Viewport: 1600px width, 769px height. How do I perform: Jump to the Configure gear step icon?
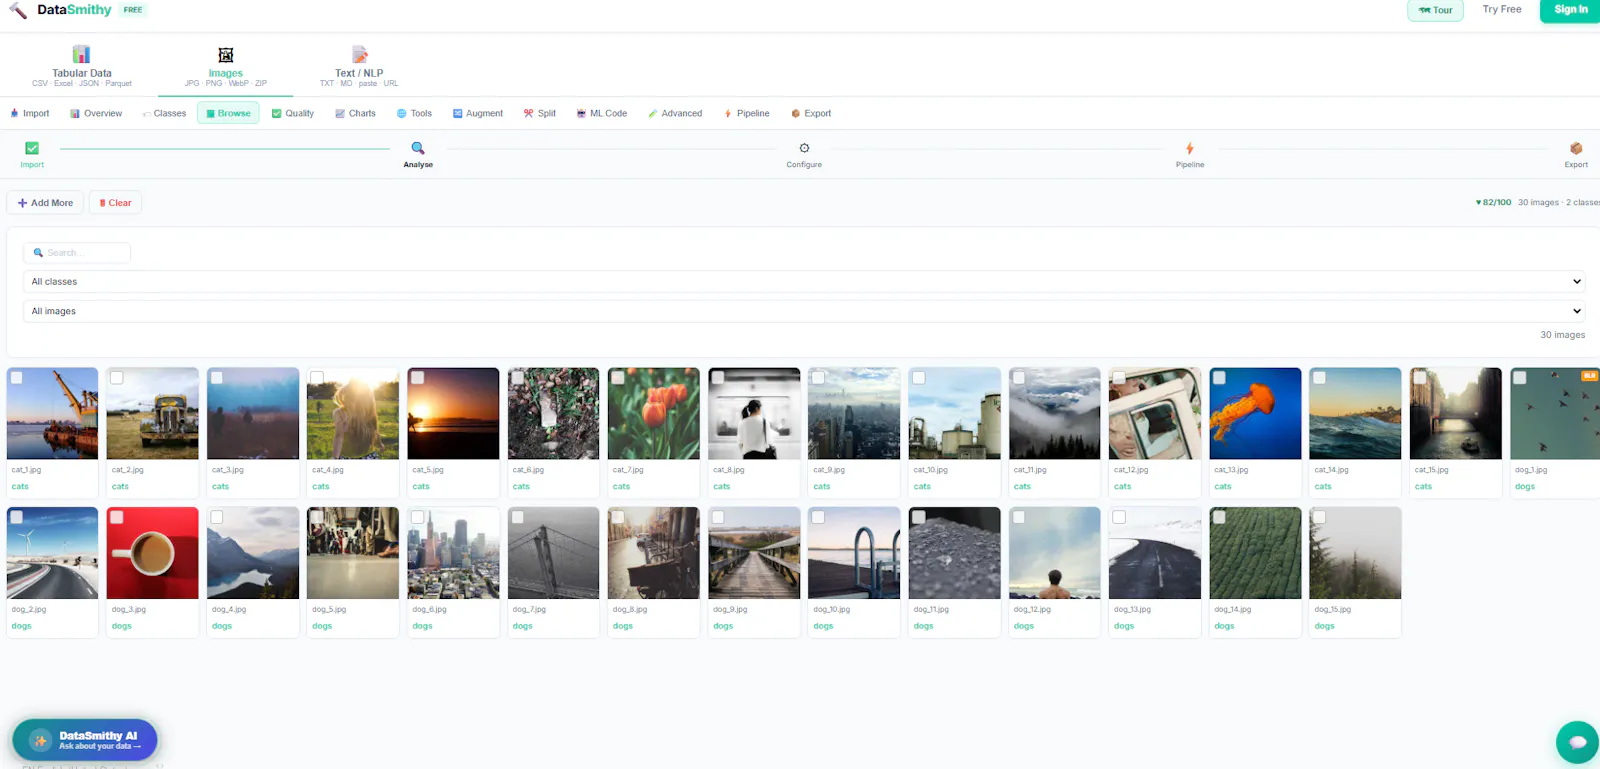click(x=804, y=148)
